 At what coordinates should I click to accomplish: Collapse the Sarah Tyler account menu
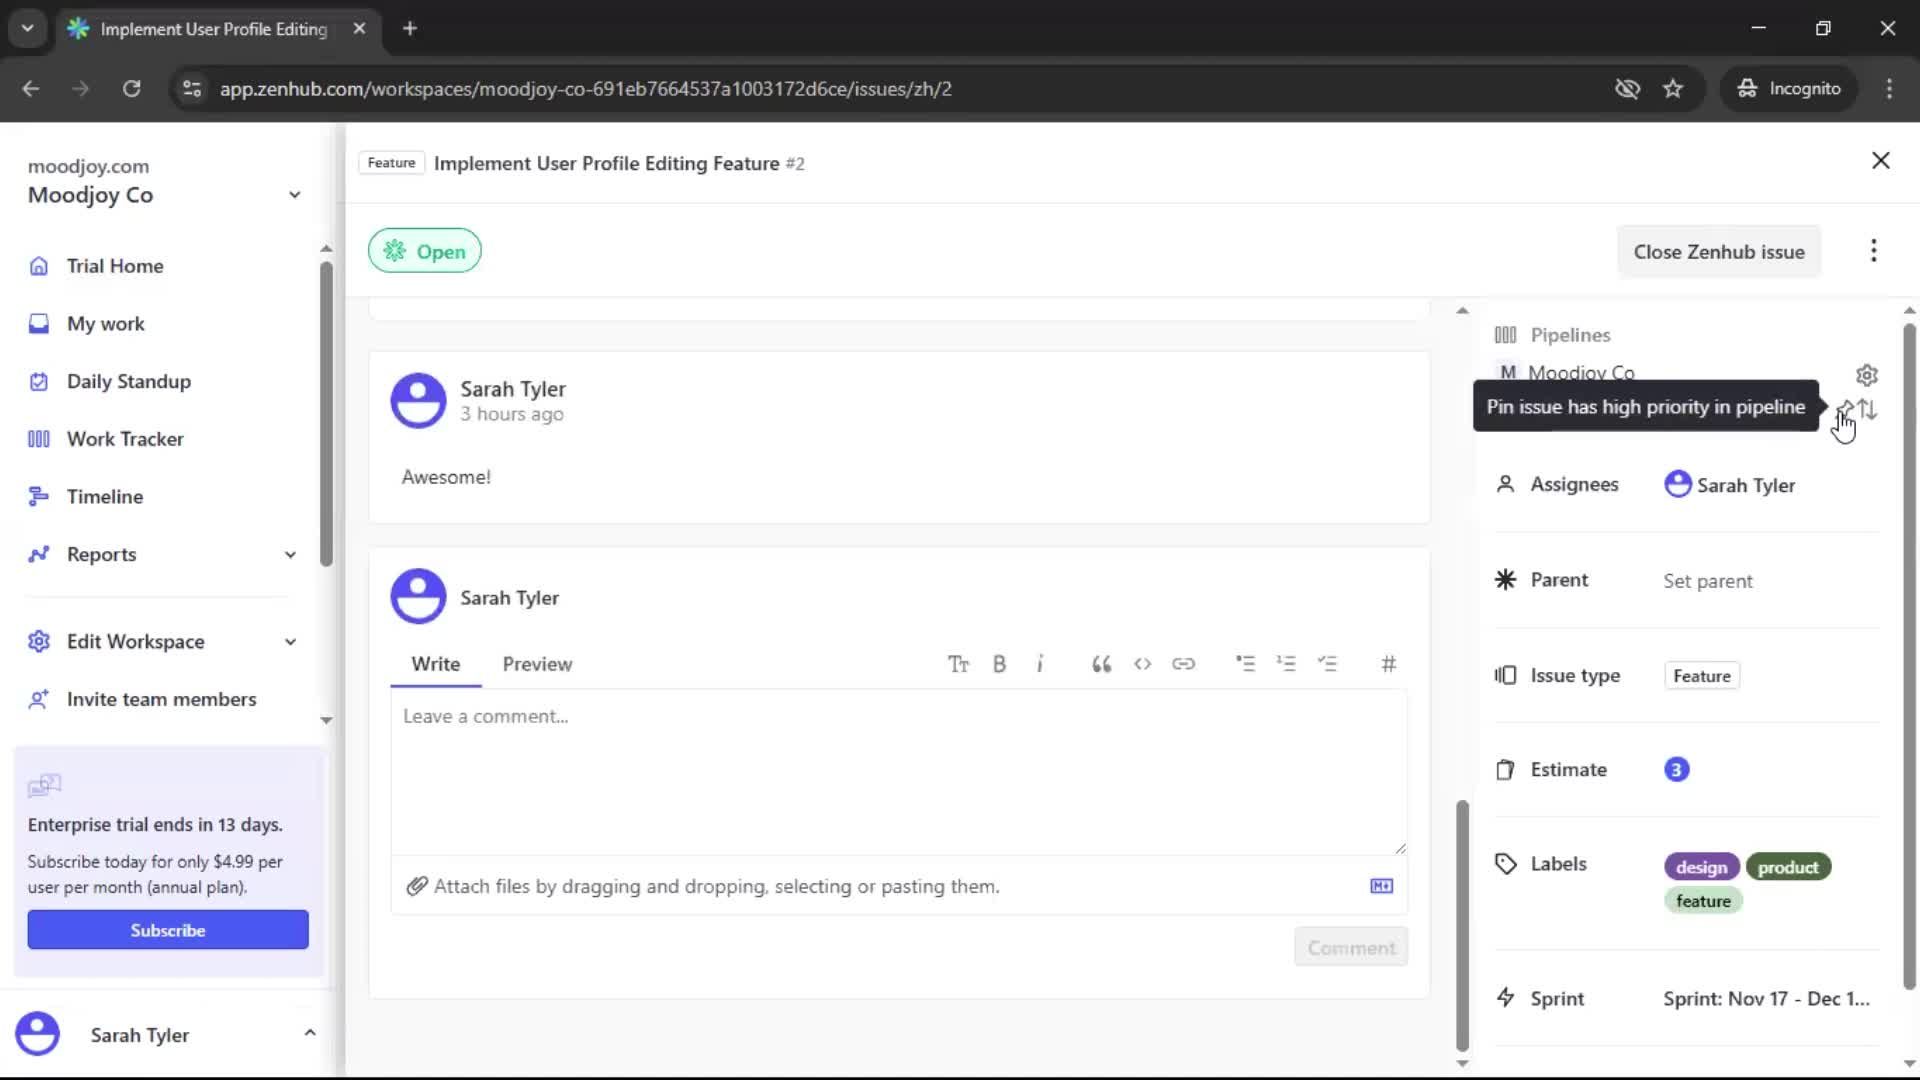(x=310, y=1033)
